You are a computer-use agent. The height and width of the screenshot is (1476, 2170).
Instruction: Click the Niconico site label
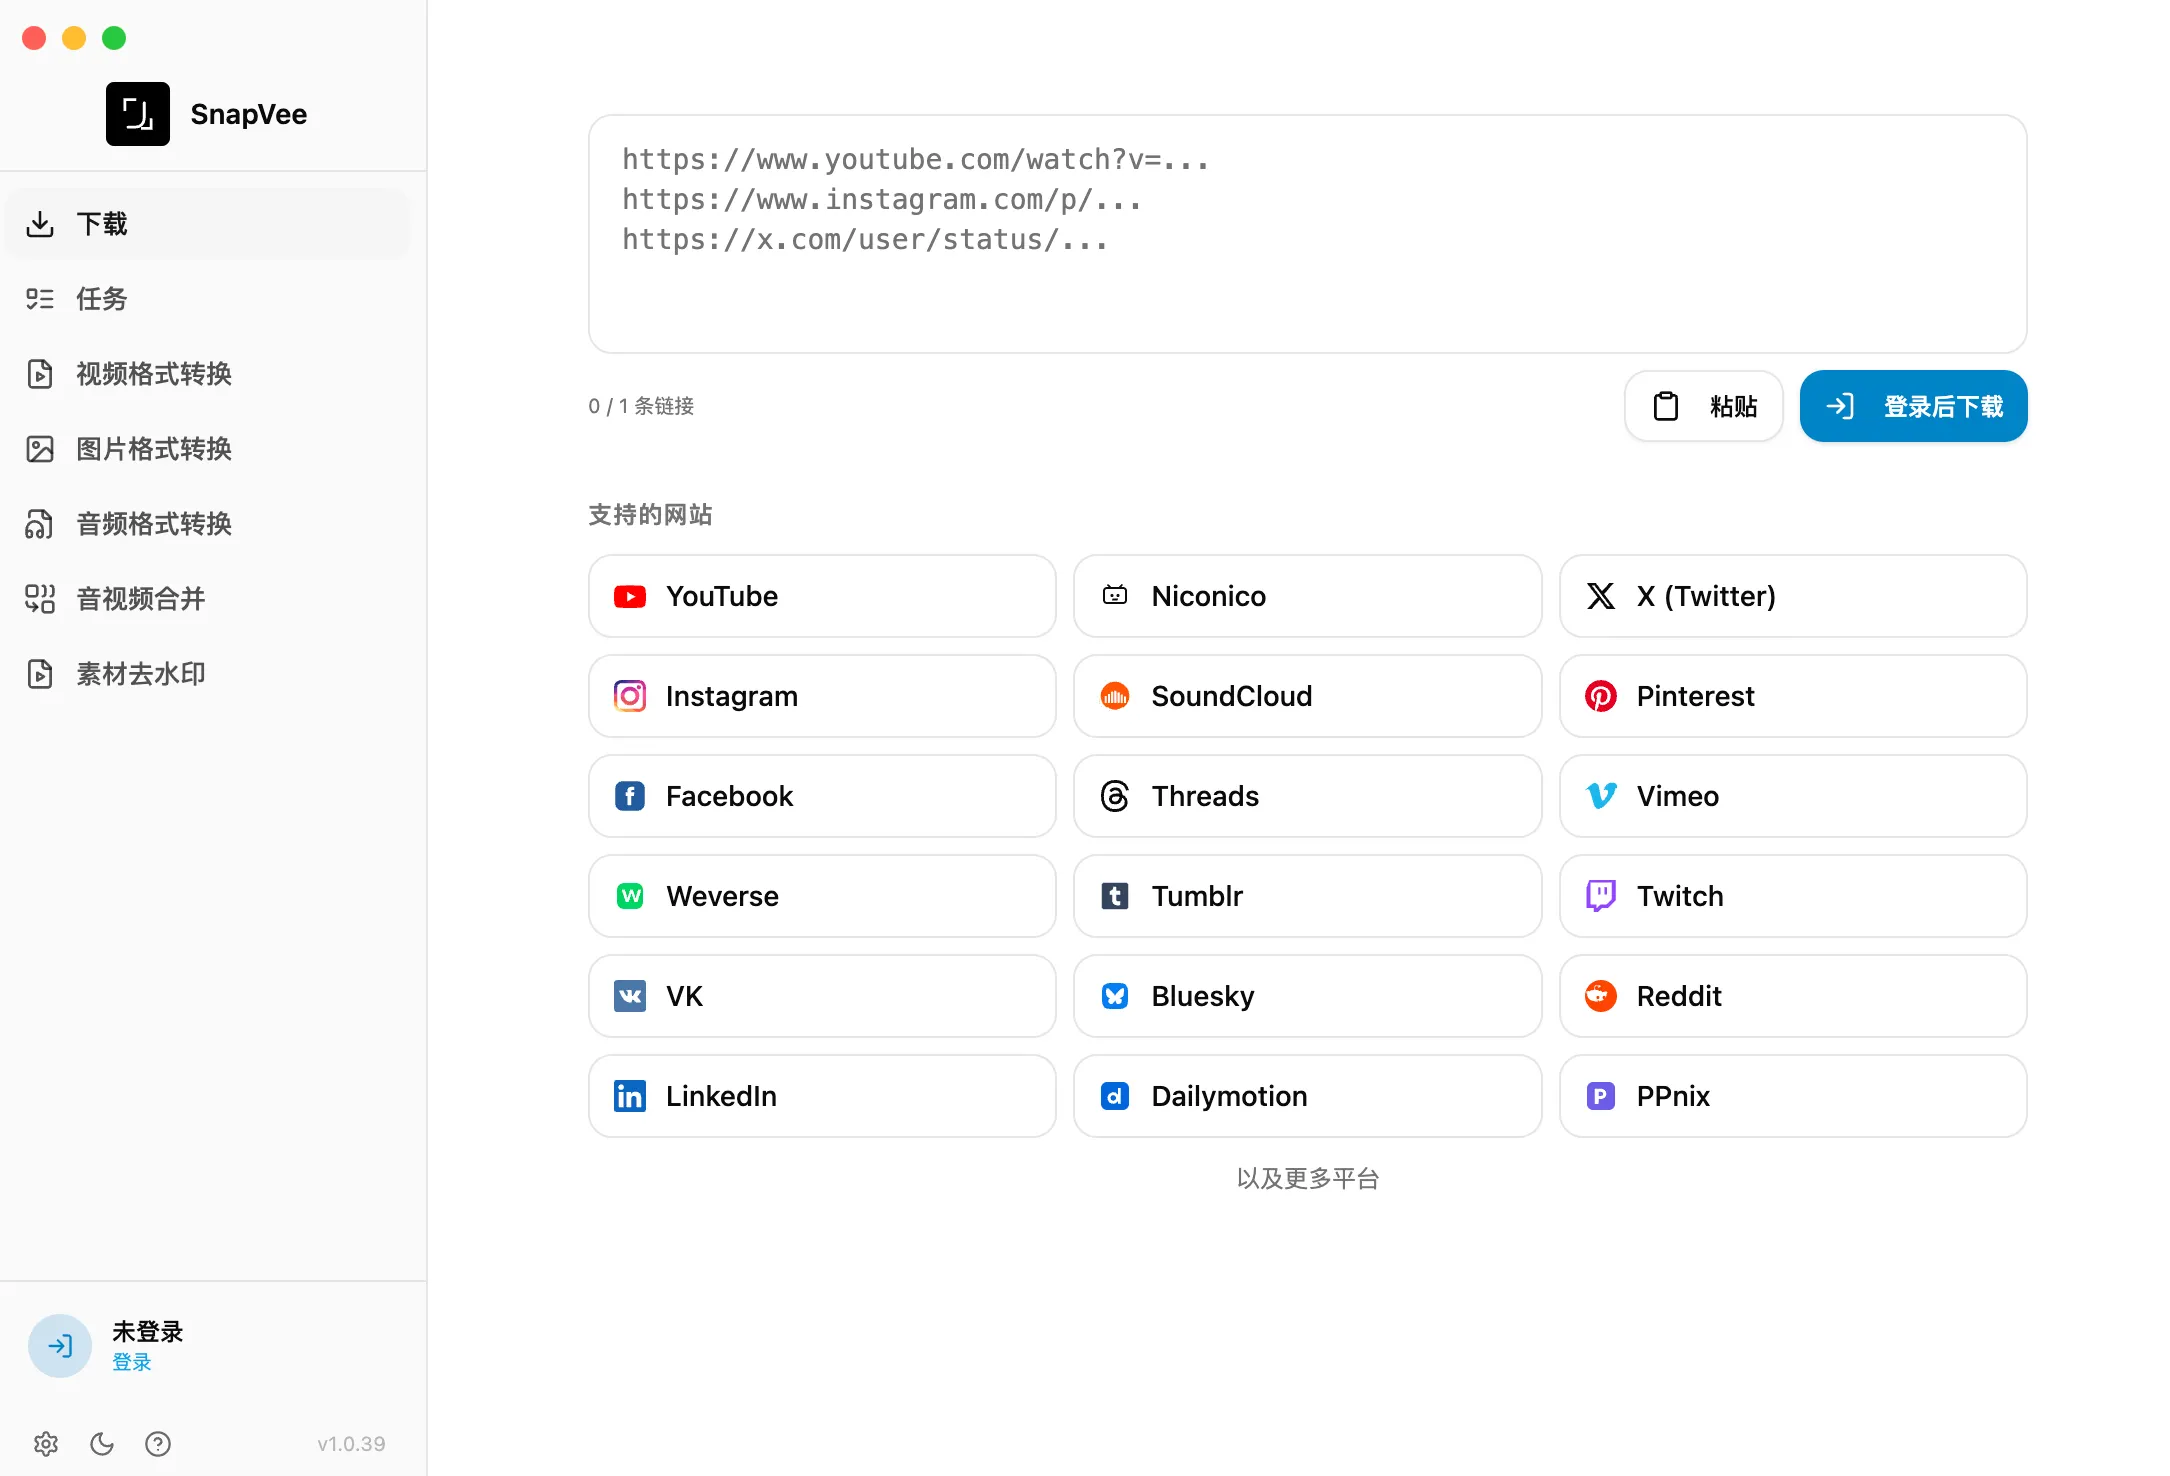click(x=1209, y=596)
